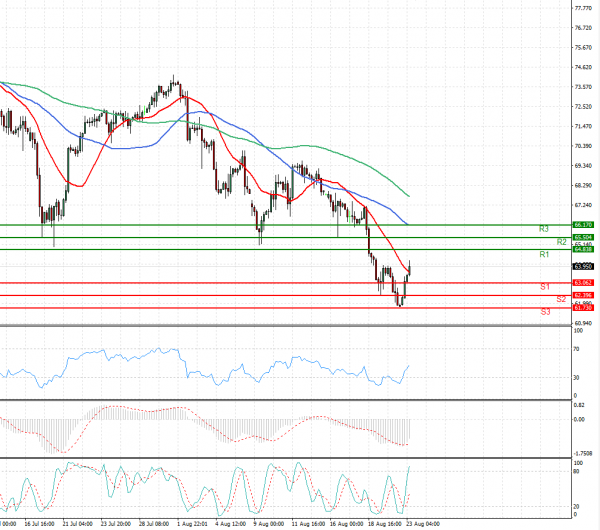This screenshot has width=600, height=530.
Task: Select the red 61.730 price tag
Action: (x=583, y=308)
